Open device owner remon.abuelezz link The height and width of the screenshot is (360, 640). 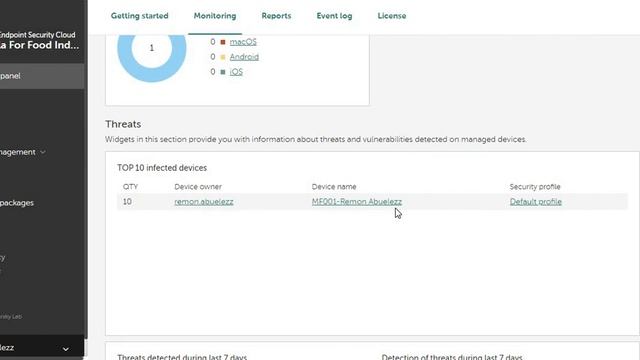pos(204,202)
